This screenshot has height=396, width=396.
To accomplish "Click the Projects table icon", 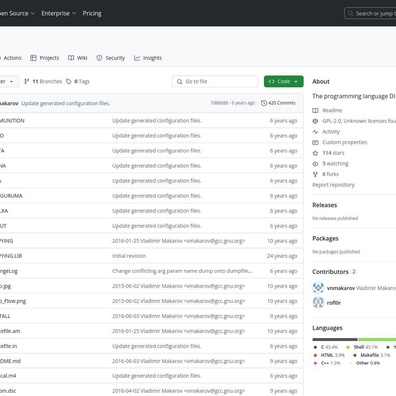I will point(33,58).
